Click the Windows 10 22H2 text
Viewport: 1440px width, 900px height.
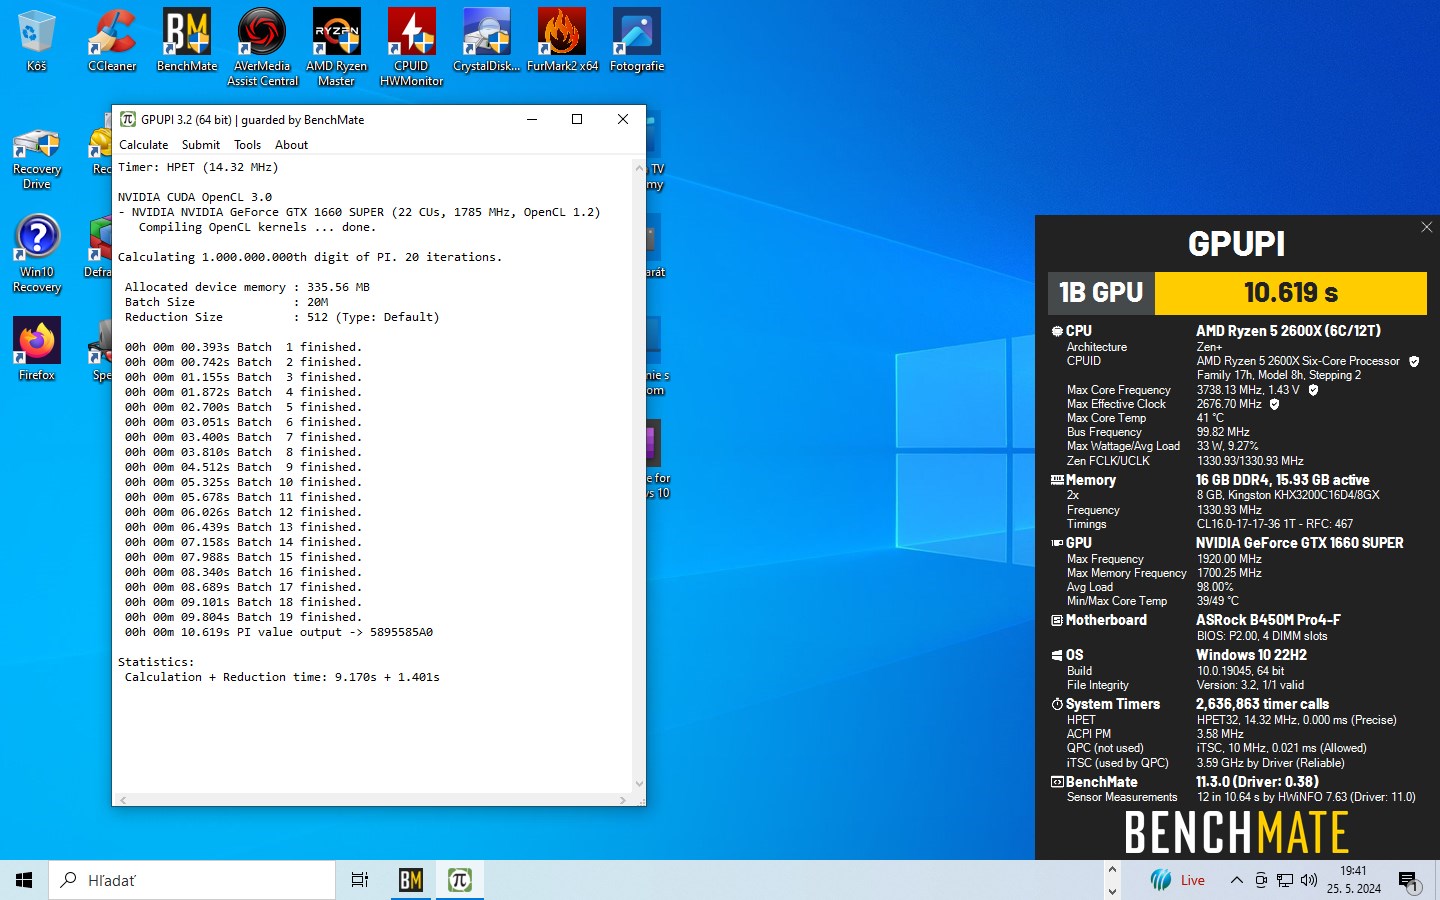pos(1251,655)
